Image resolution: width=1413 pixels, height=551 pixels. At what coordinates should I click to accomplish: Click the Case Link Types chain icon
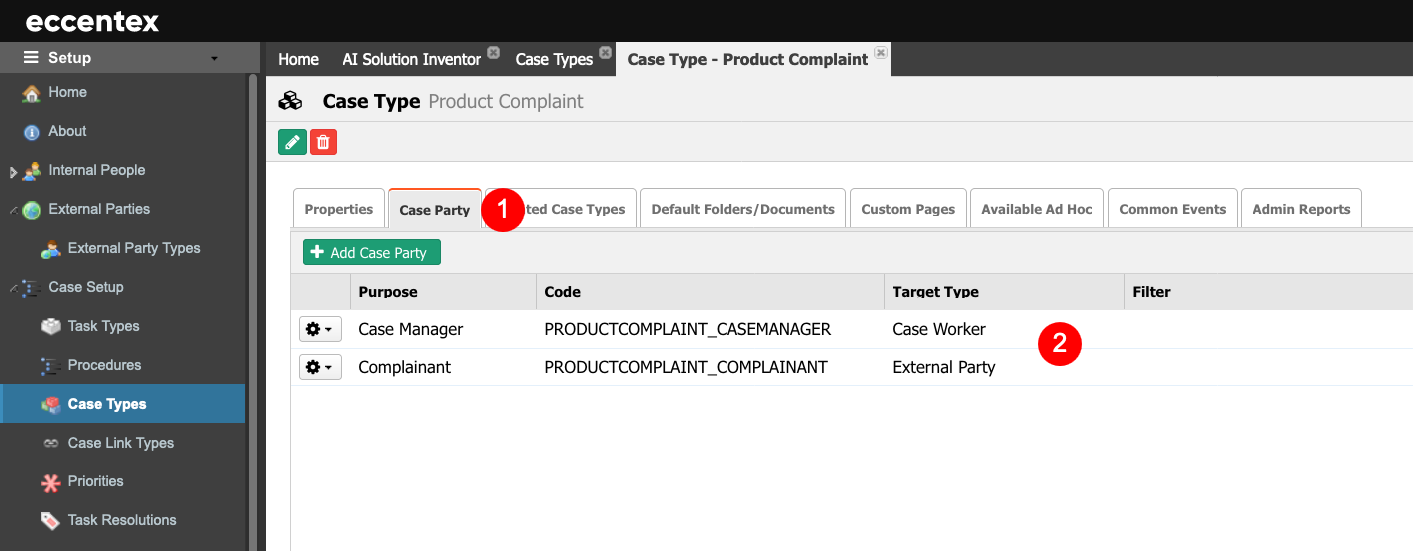pos(50,443)
